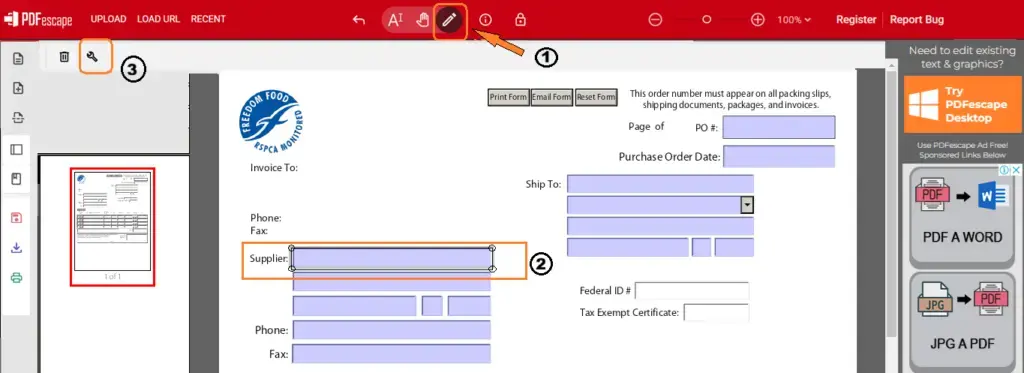
Task: Click the zoom in plus icon
Action: [758, 20]
